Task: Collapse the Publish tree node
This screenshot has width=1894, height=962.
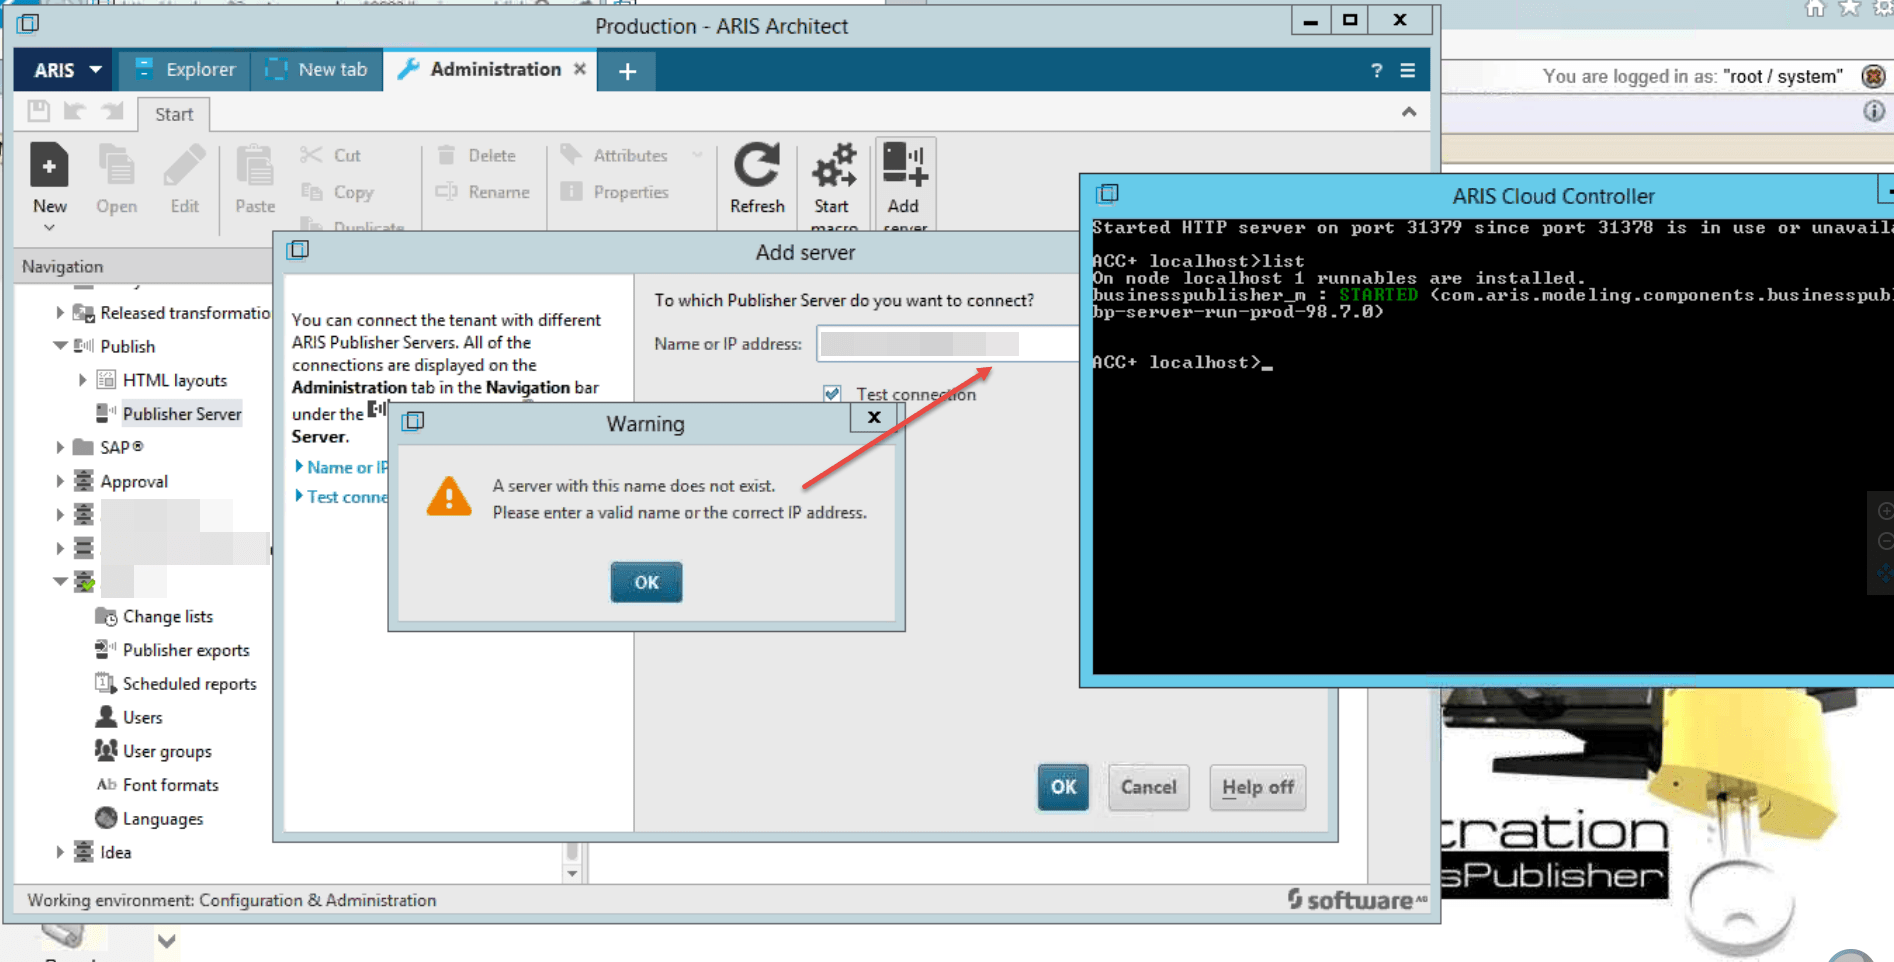Action: [60, 346]
